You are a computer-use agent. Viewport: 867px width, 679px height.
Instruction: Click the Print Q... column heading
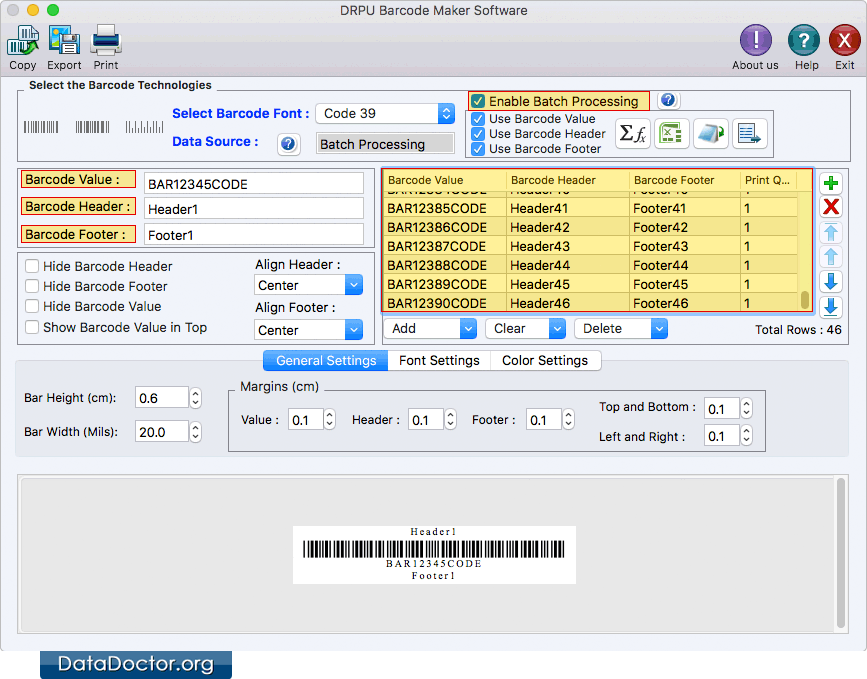pos(770,180)
